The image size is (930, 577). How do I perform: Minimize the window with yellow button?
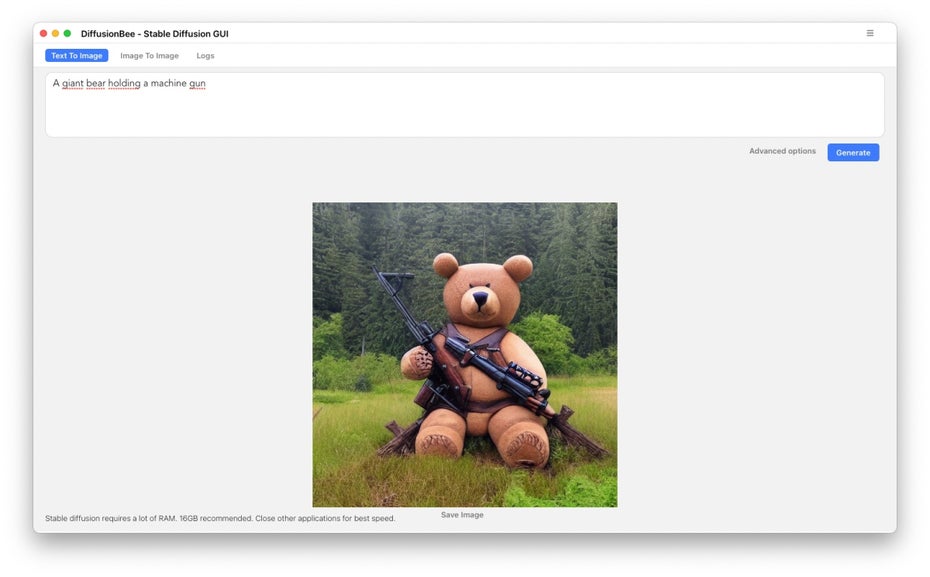point(55,34)
